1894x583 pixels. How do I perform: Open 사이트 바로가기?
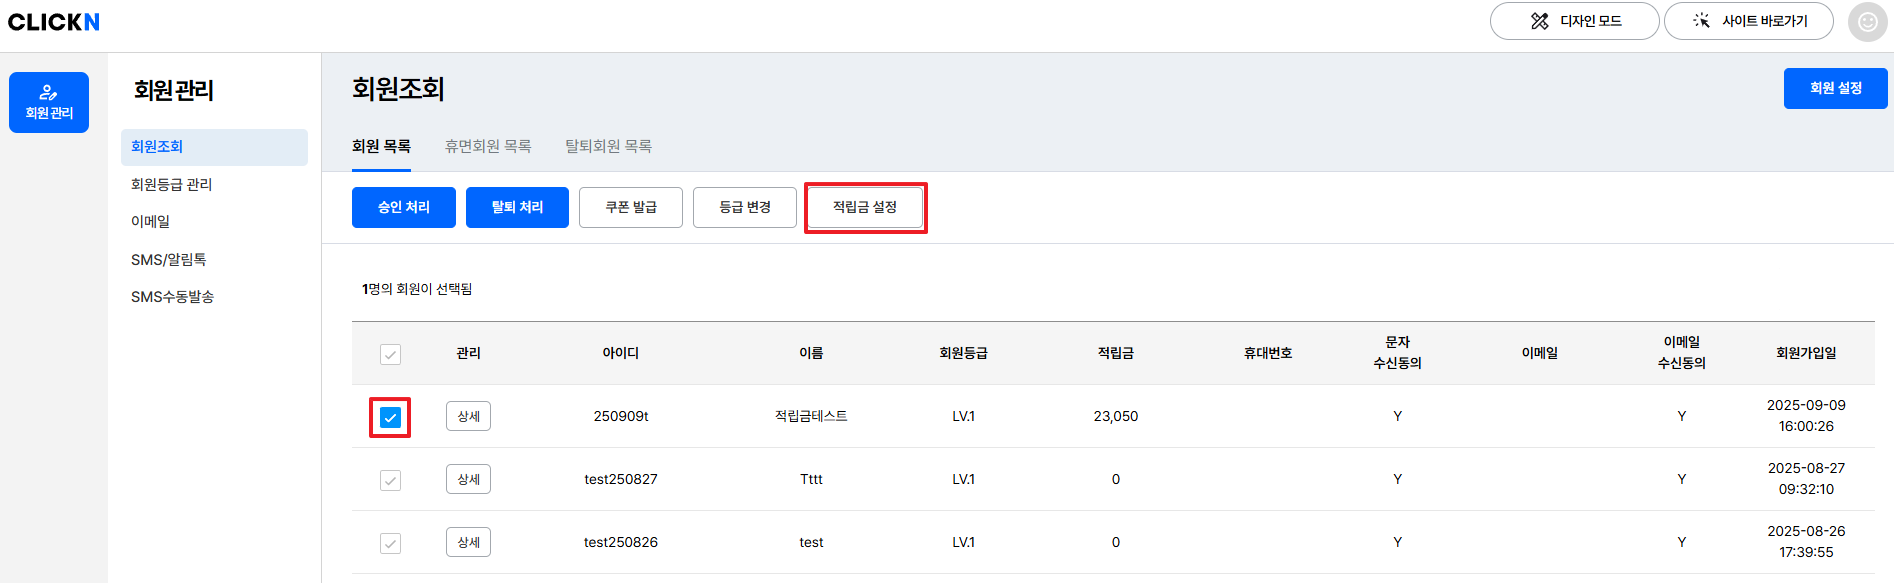1748,21
